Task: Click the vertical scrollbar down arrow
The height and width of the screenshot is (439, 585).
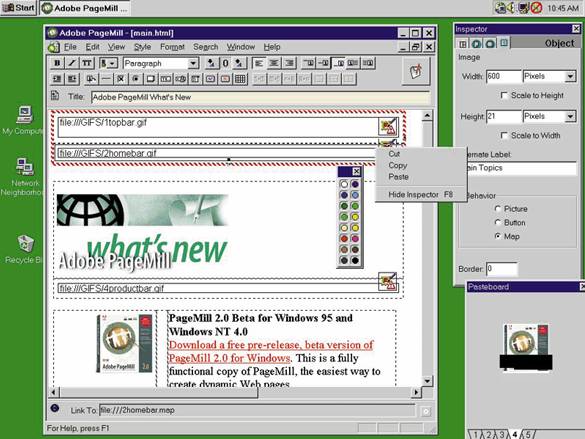Action: tap(427, 381)
